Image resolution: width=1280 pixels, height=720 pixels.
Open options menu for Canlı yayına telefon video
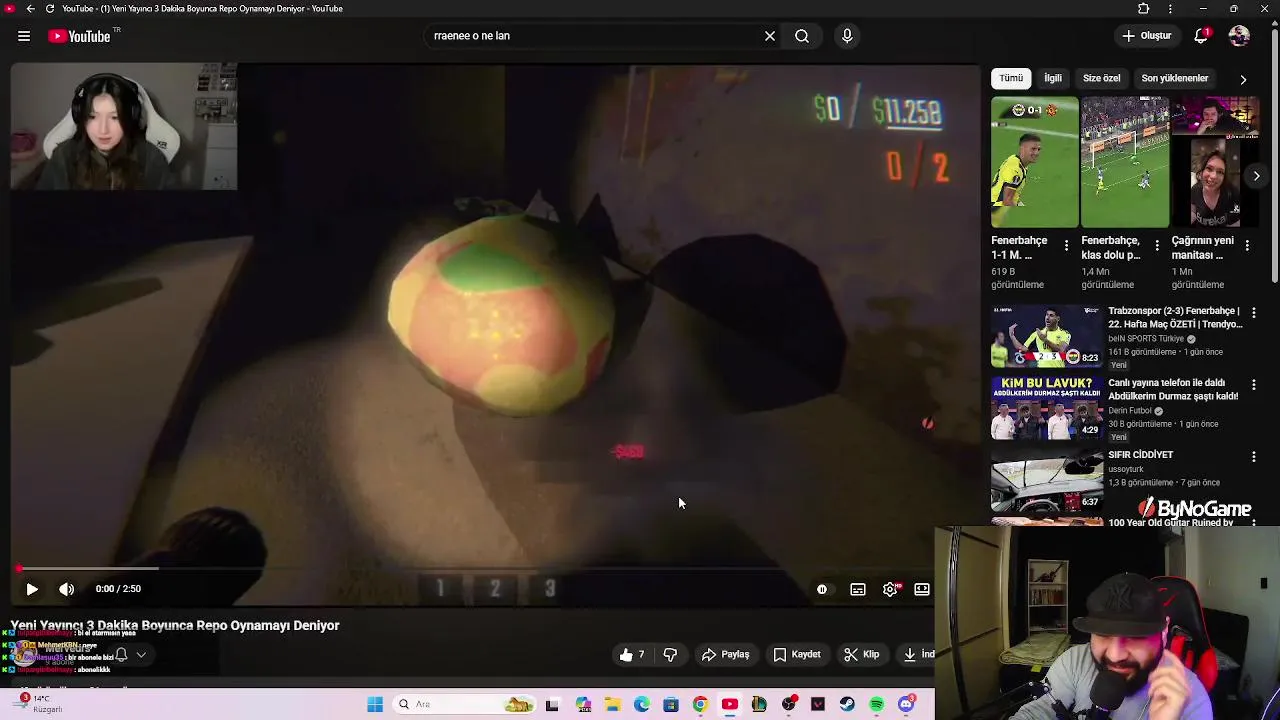(x=1253, y=385)
